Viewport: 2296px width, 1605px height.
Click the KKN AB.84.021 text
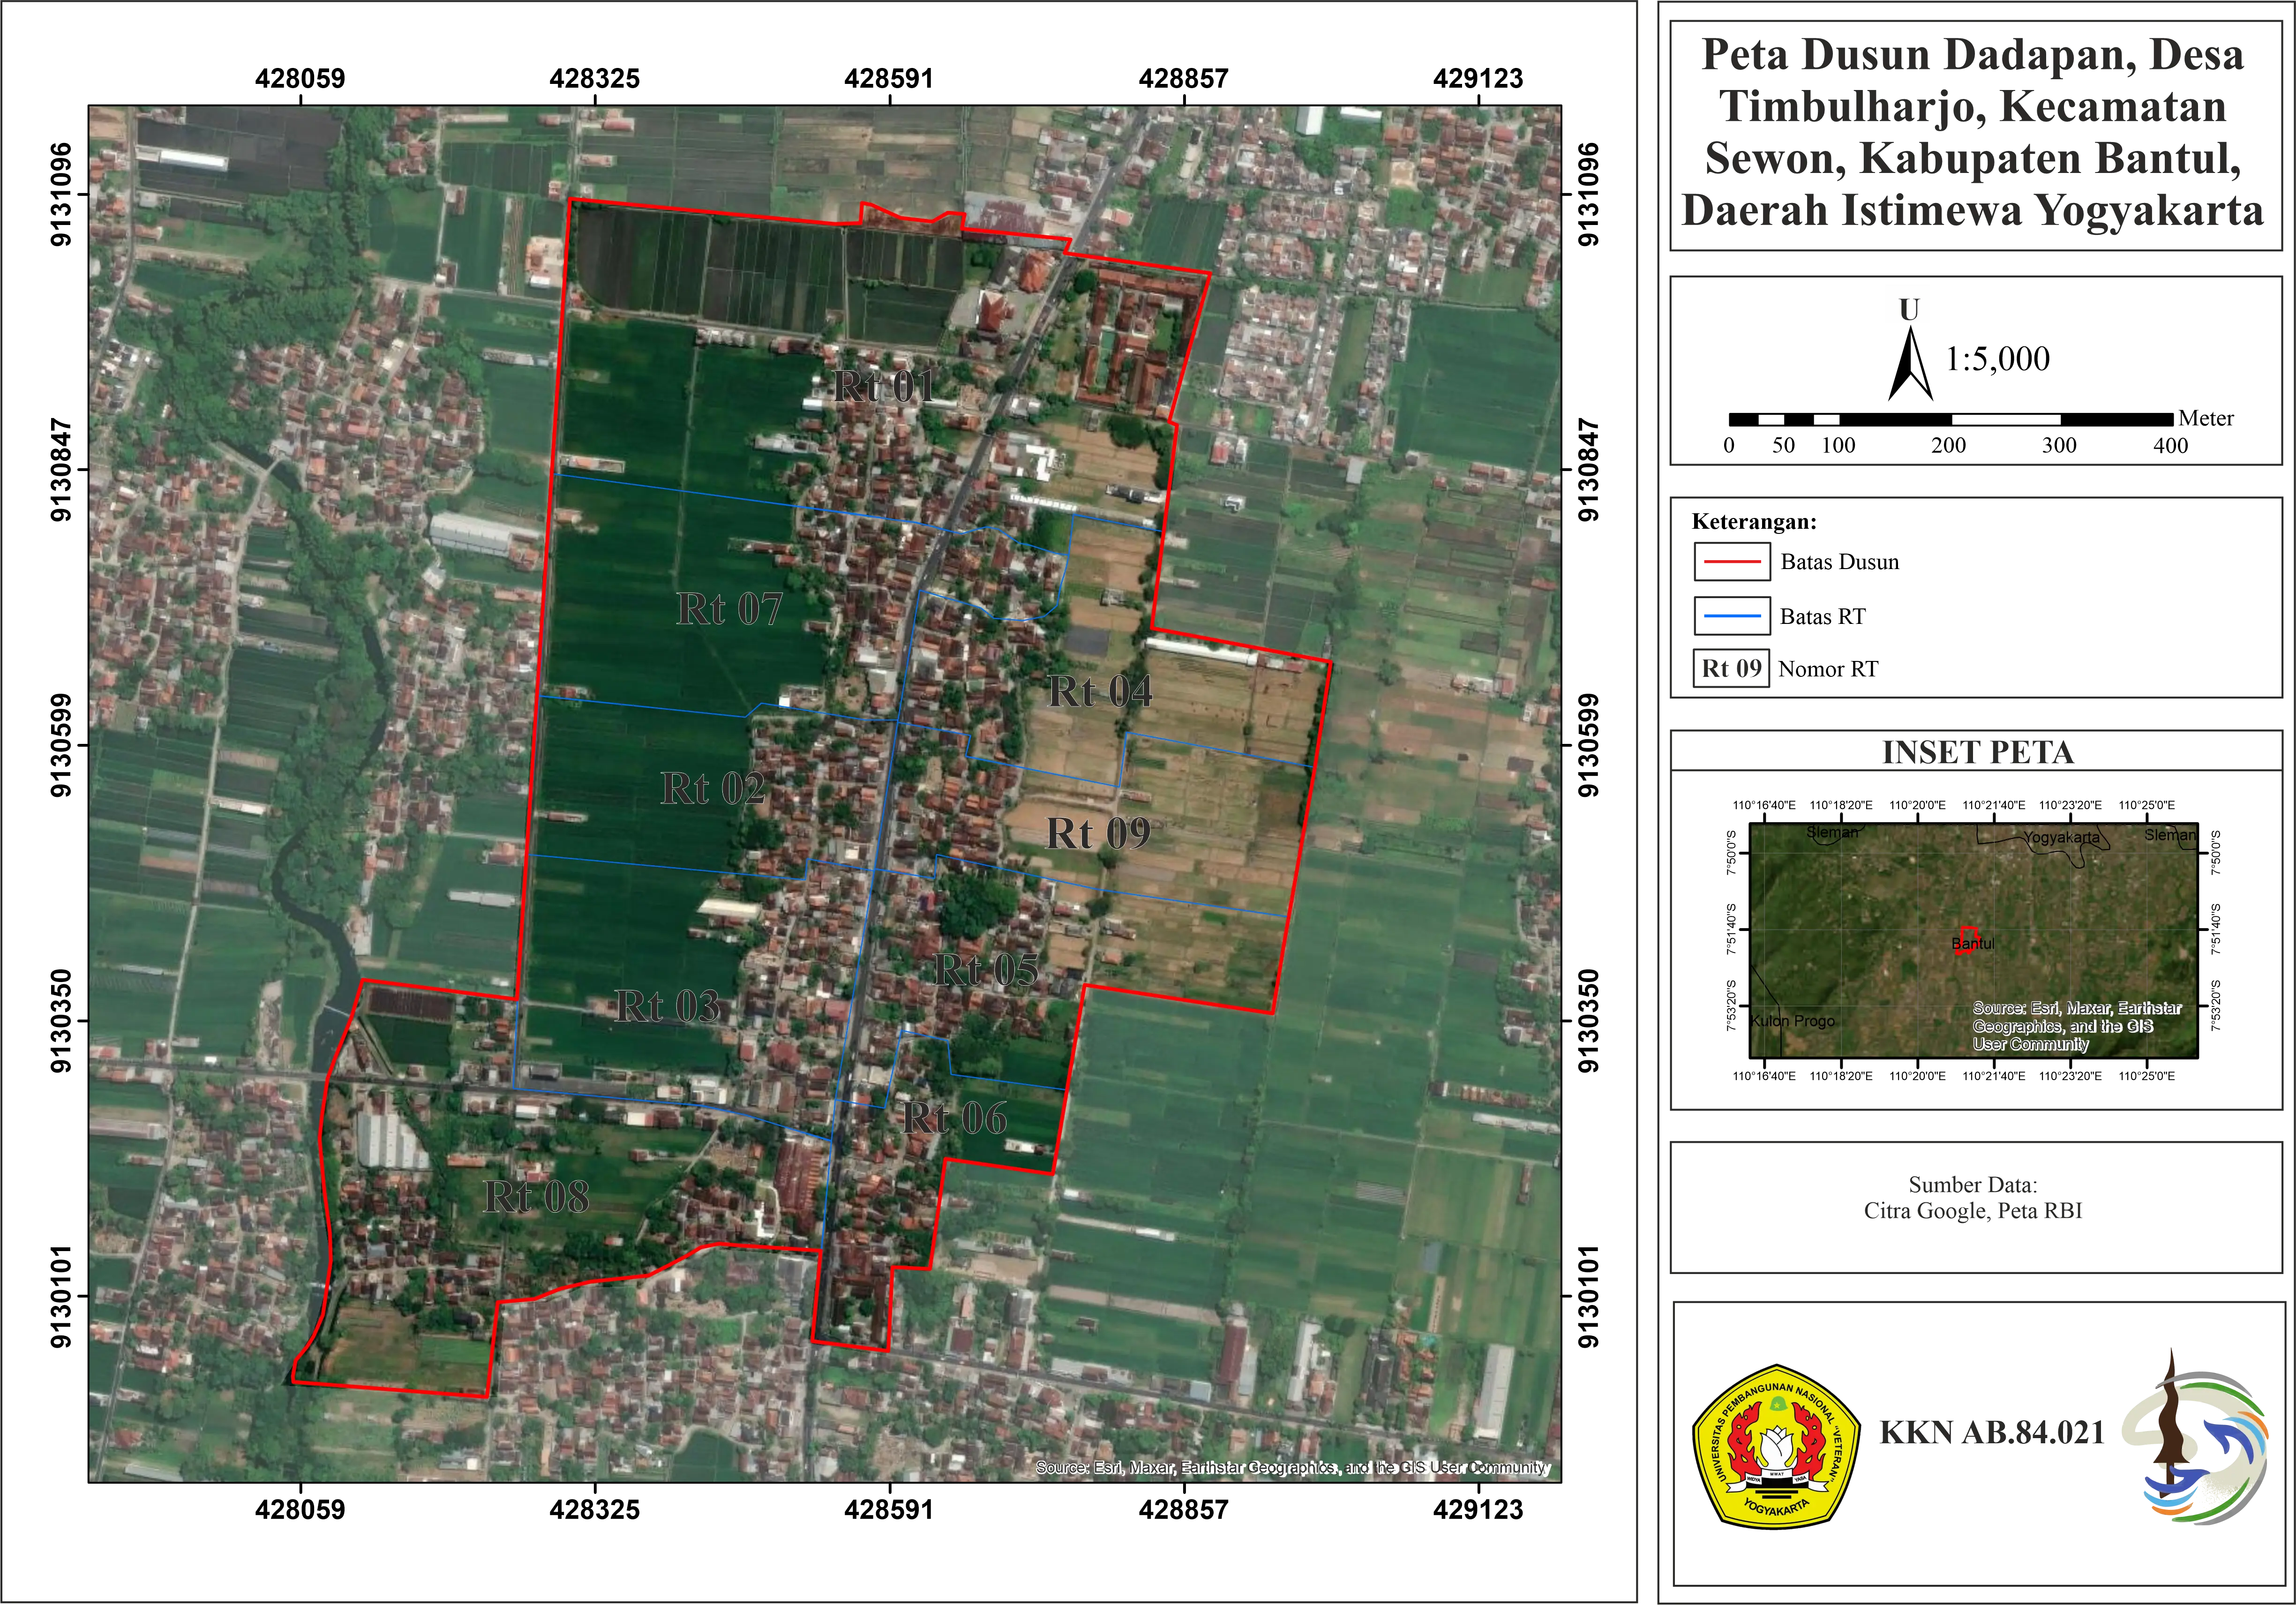[1992, 1432]
